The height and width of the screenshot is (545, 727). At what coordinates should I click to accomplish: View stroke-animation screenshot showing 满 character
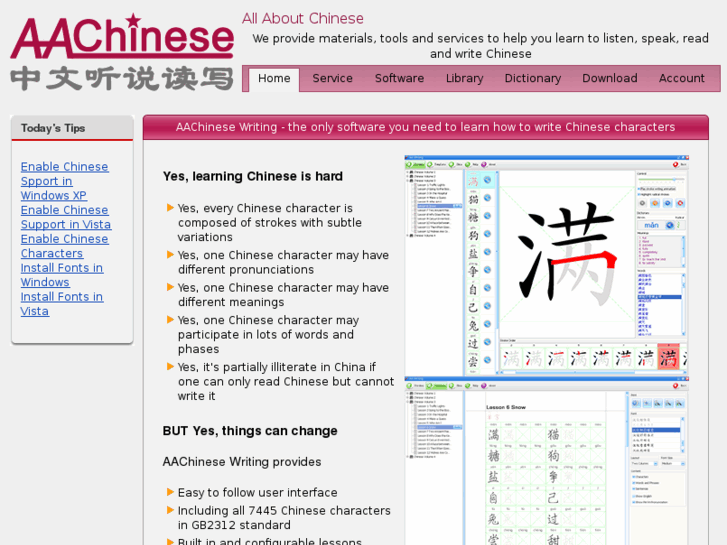(547, 265)
